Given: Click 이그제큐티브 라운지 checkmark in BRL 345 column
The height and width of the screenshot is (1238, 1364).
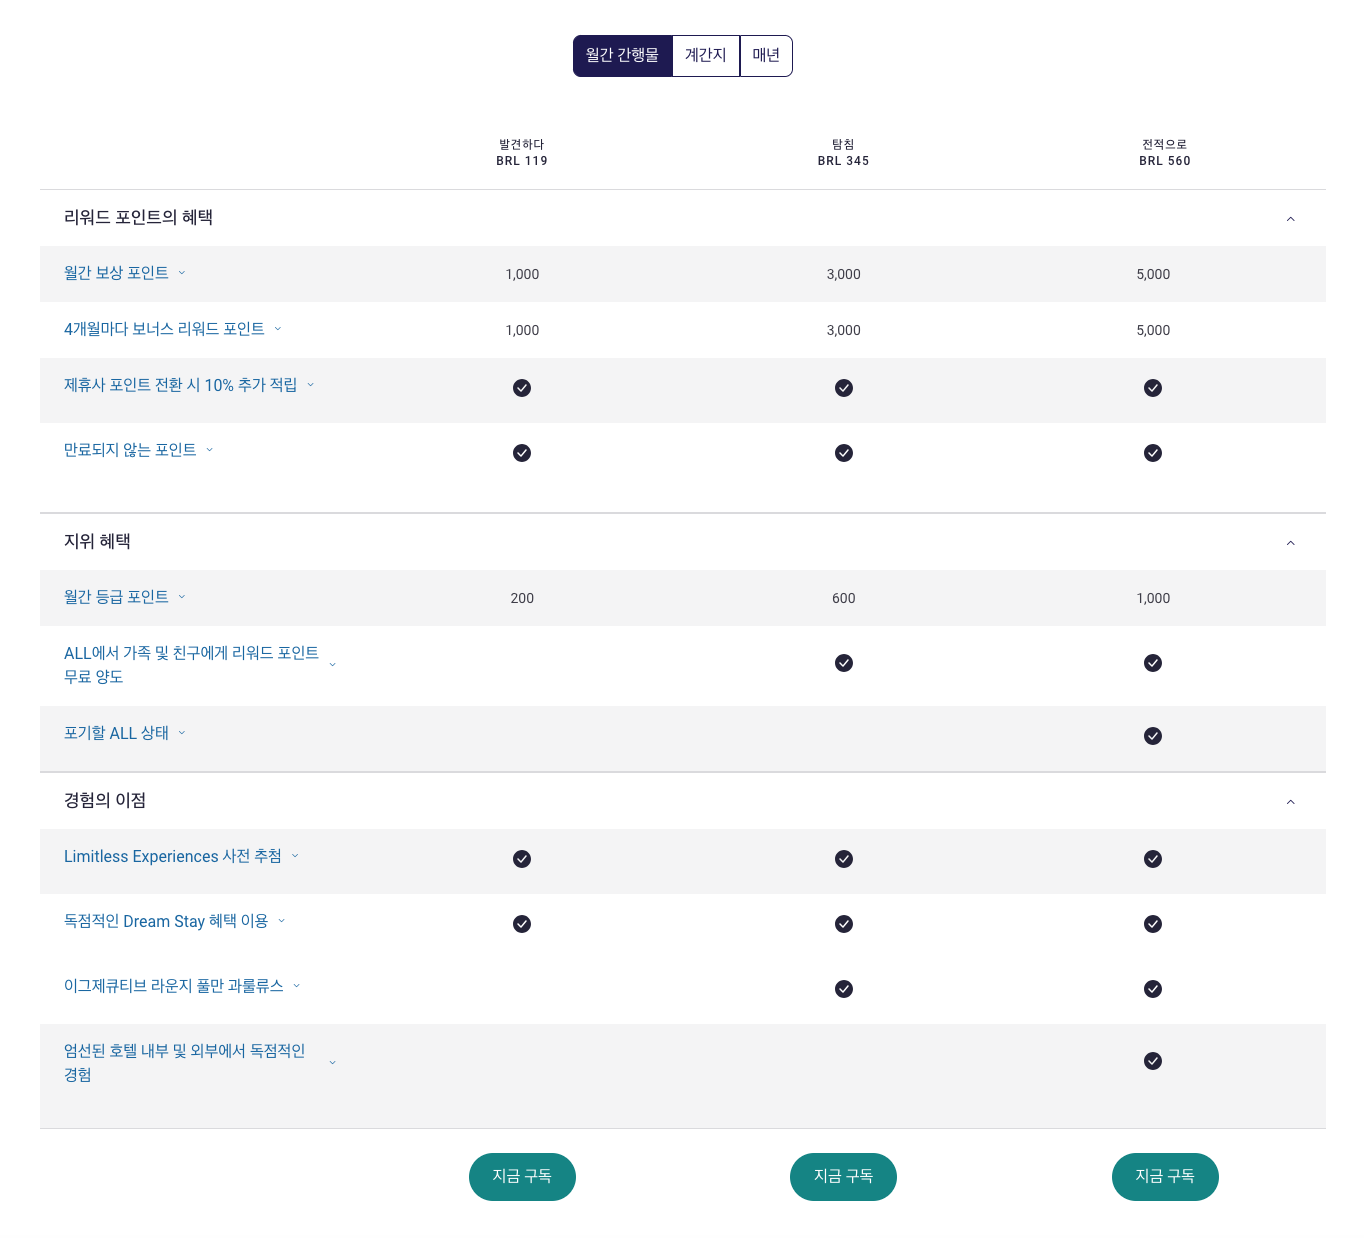Looking at the screenshot, I should tap(844, 989).
